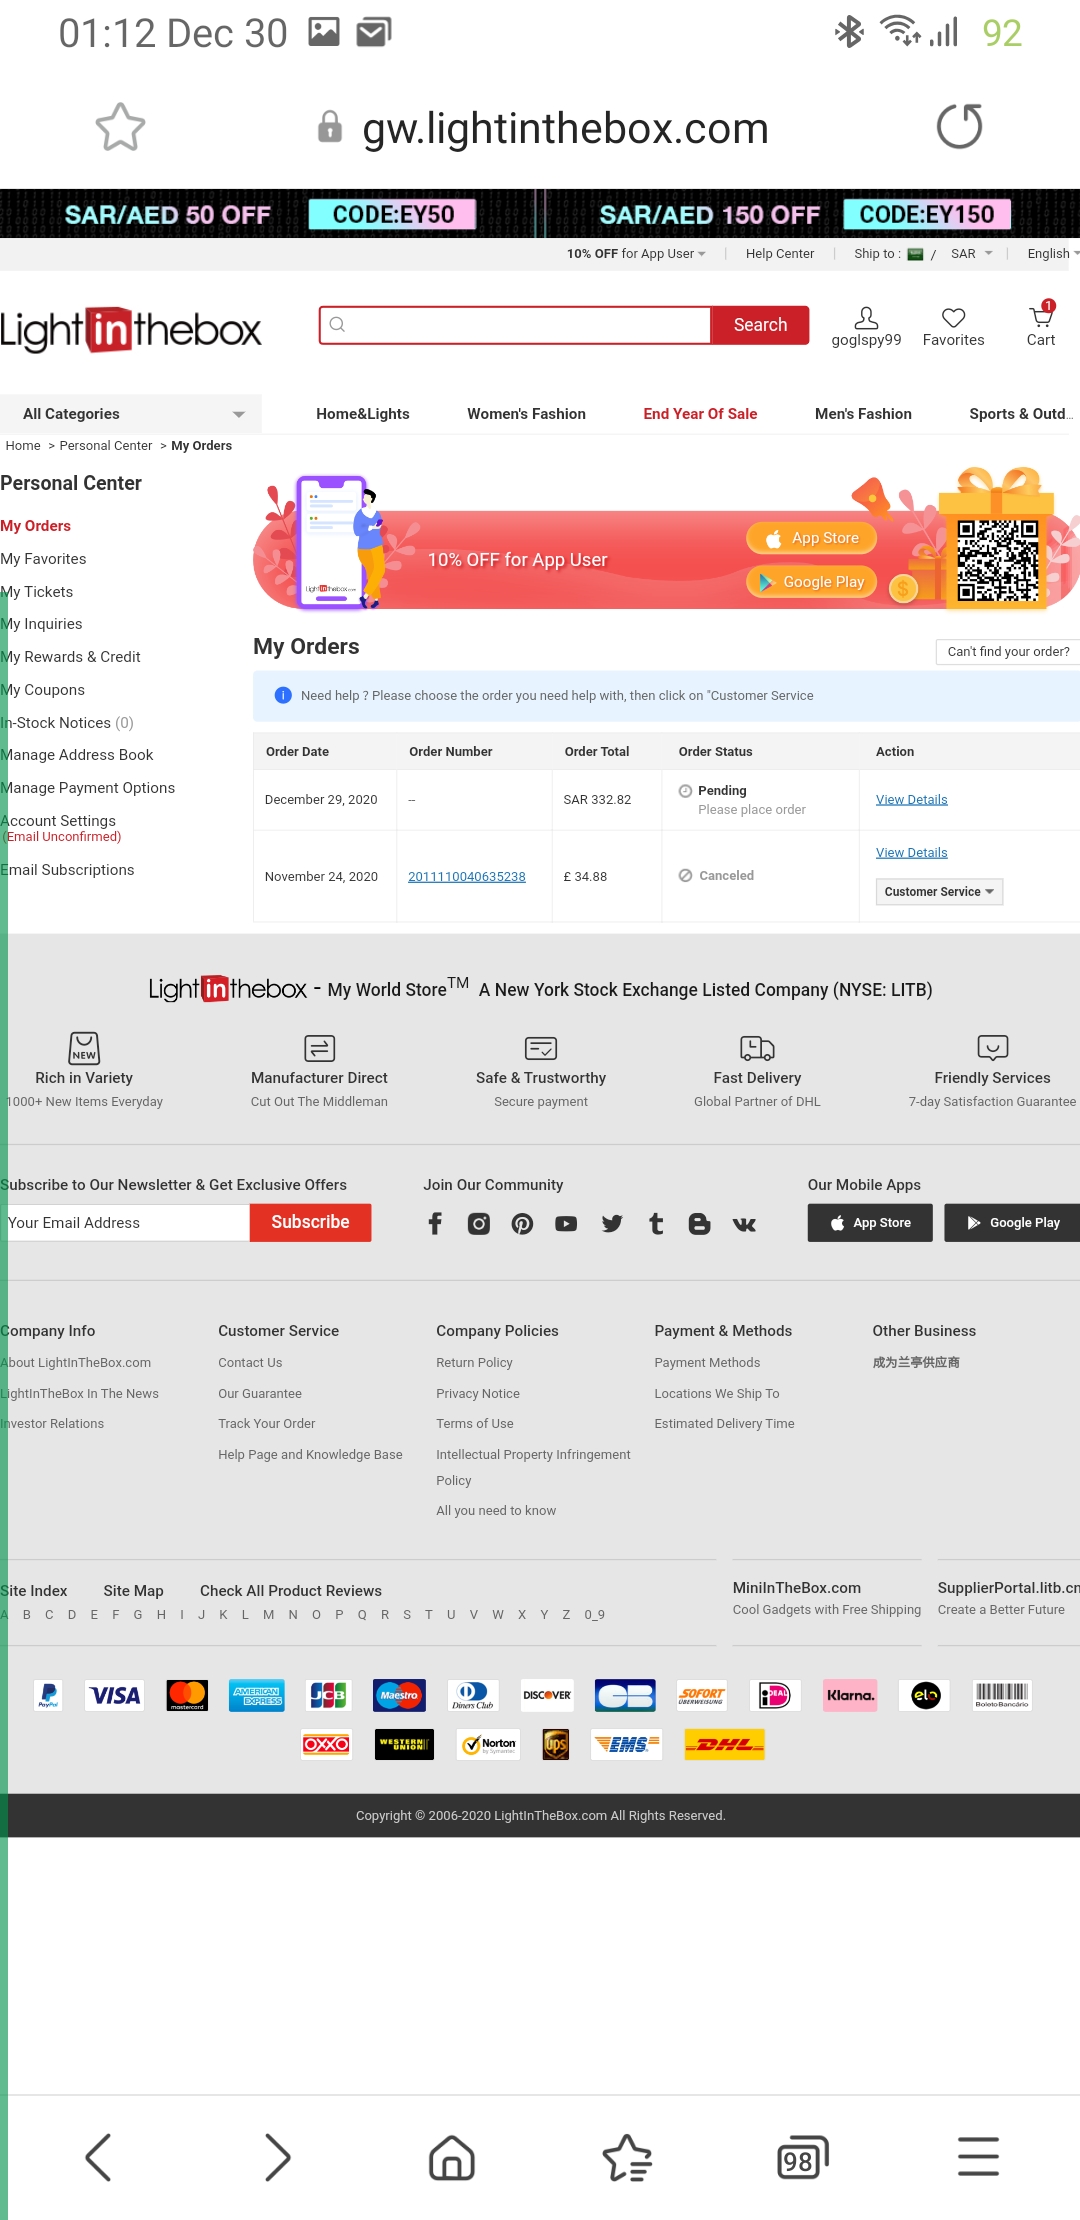Click the red Subscribe button
1080x2220 pixels.
(x=310, y=1222)
